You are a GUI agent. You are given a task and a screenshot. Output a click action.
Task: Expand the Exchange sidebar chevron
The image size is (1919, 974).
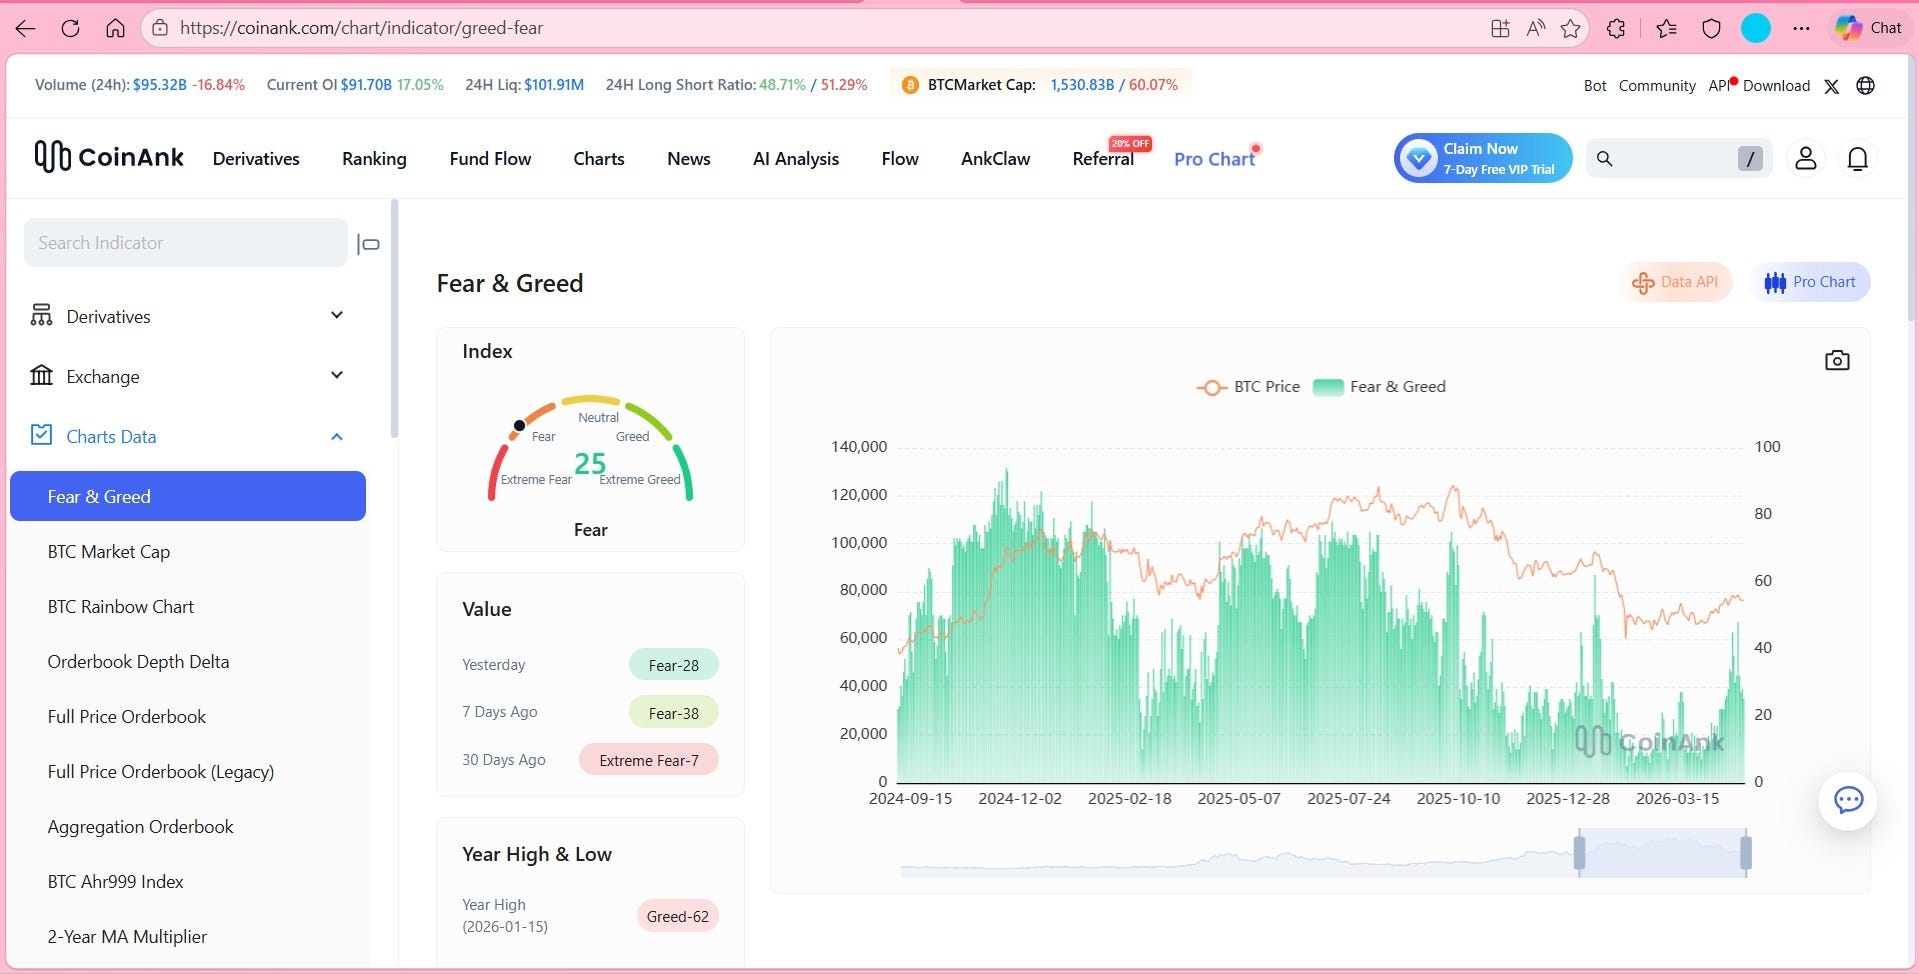coord(337,375)
